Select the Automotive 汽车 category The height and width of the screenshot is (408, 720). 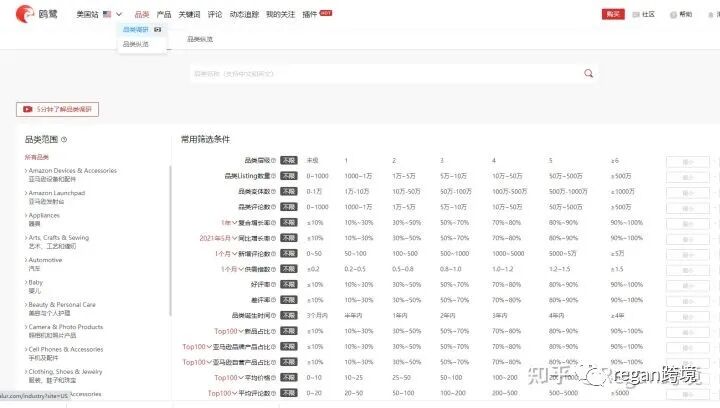(45, 264)
